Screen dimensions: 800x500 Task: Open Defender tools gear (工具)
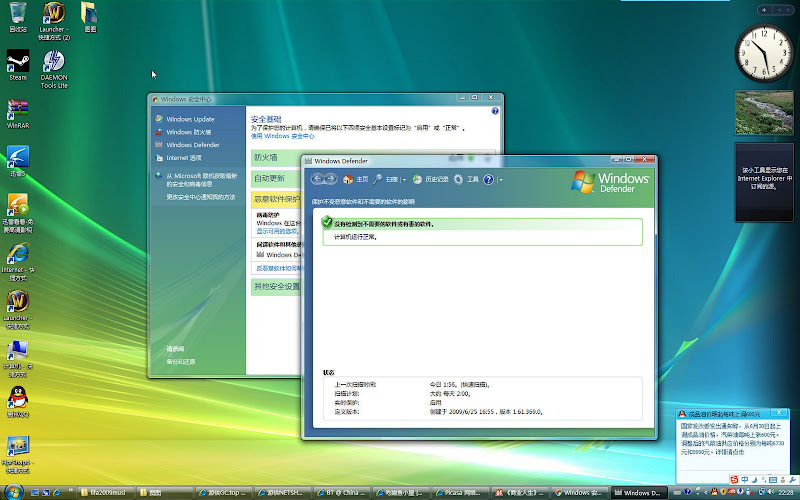coord(466,179)
